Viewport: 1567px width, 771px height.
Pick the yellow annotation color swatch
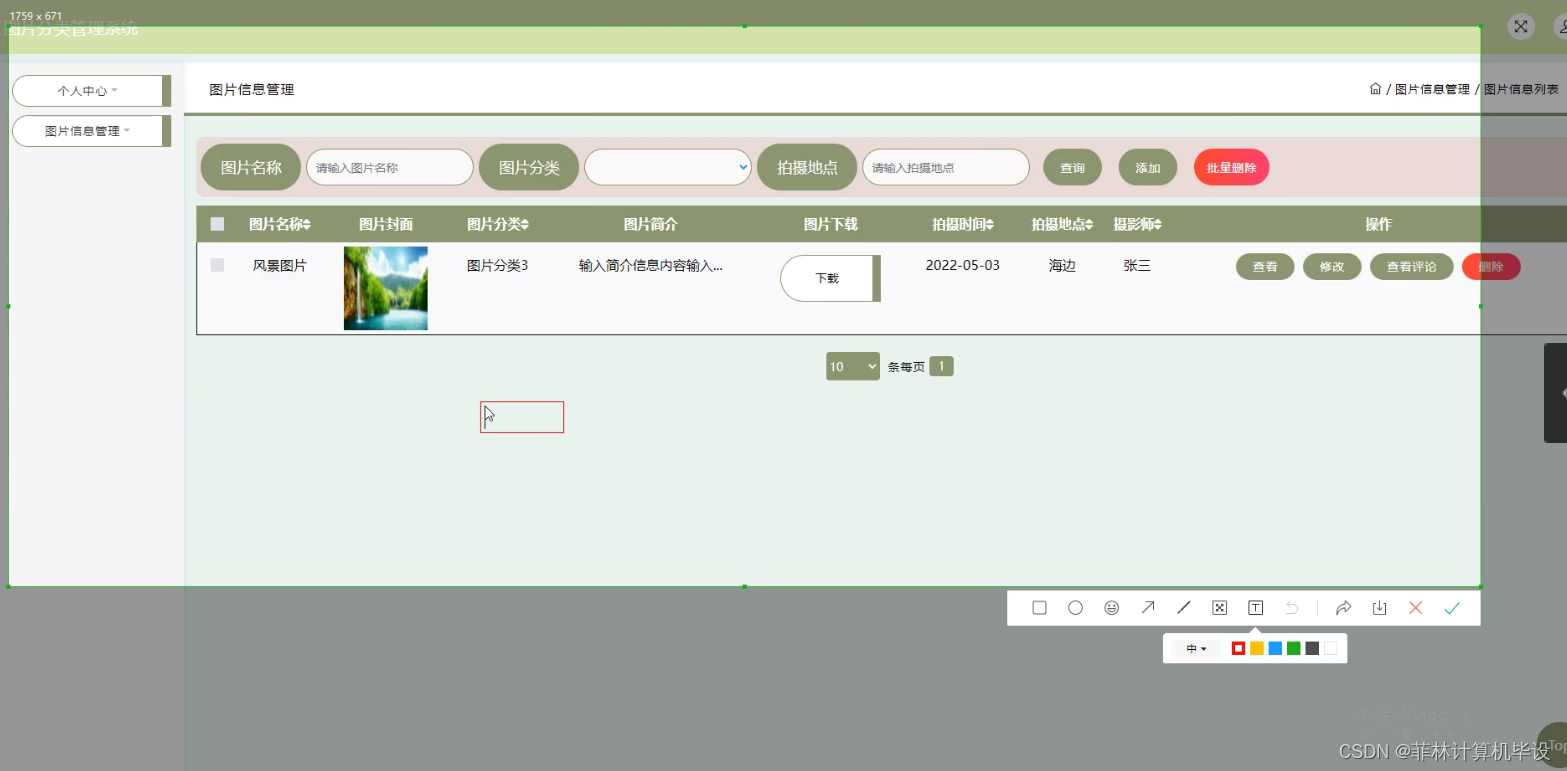[1257, 648]
